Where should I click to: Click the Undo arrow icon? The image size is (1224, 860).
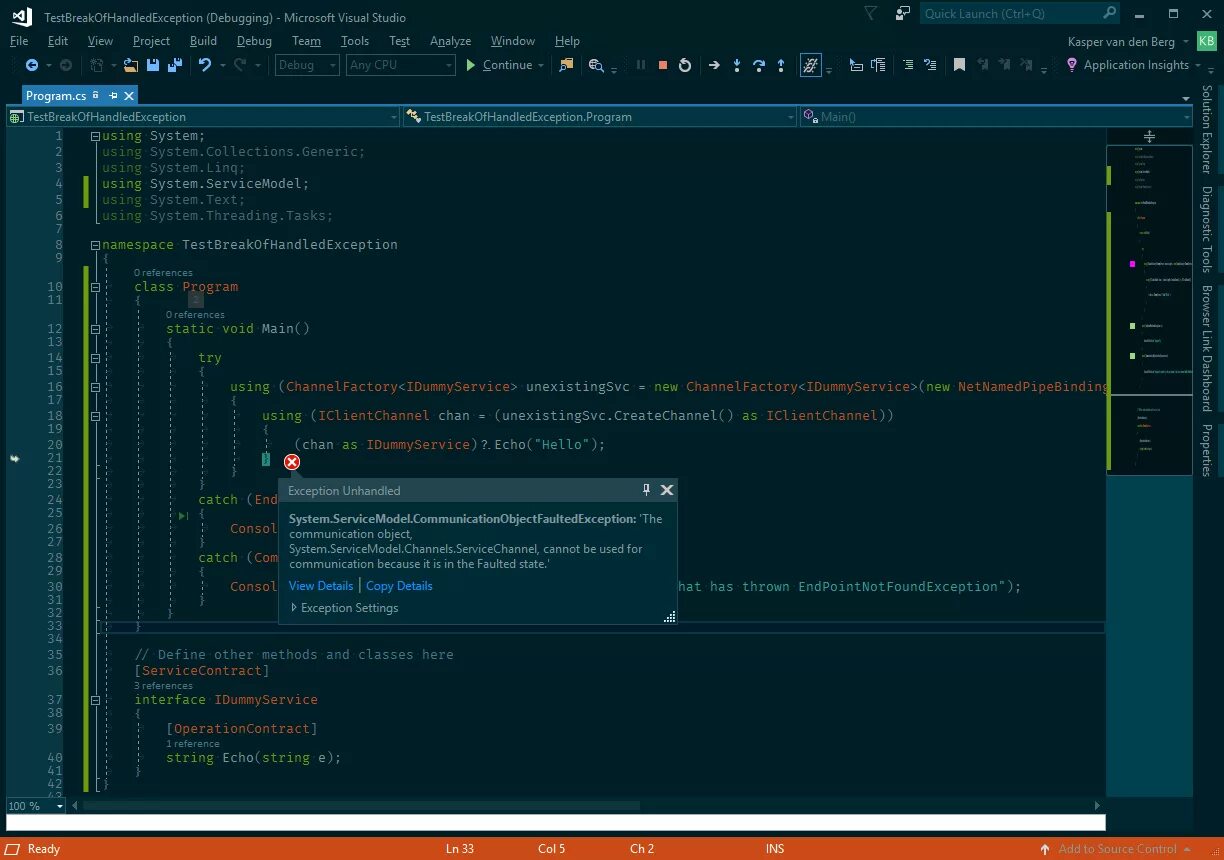click(205, 65)
